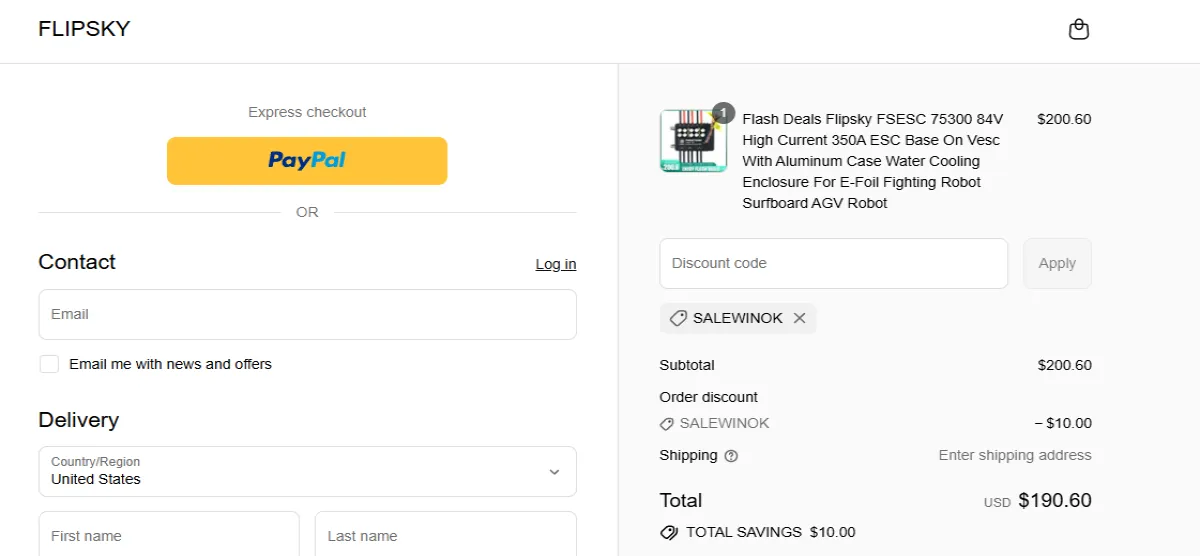Click the item price $200.60 beside product

pos(1064,119)
